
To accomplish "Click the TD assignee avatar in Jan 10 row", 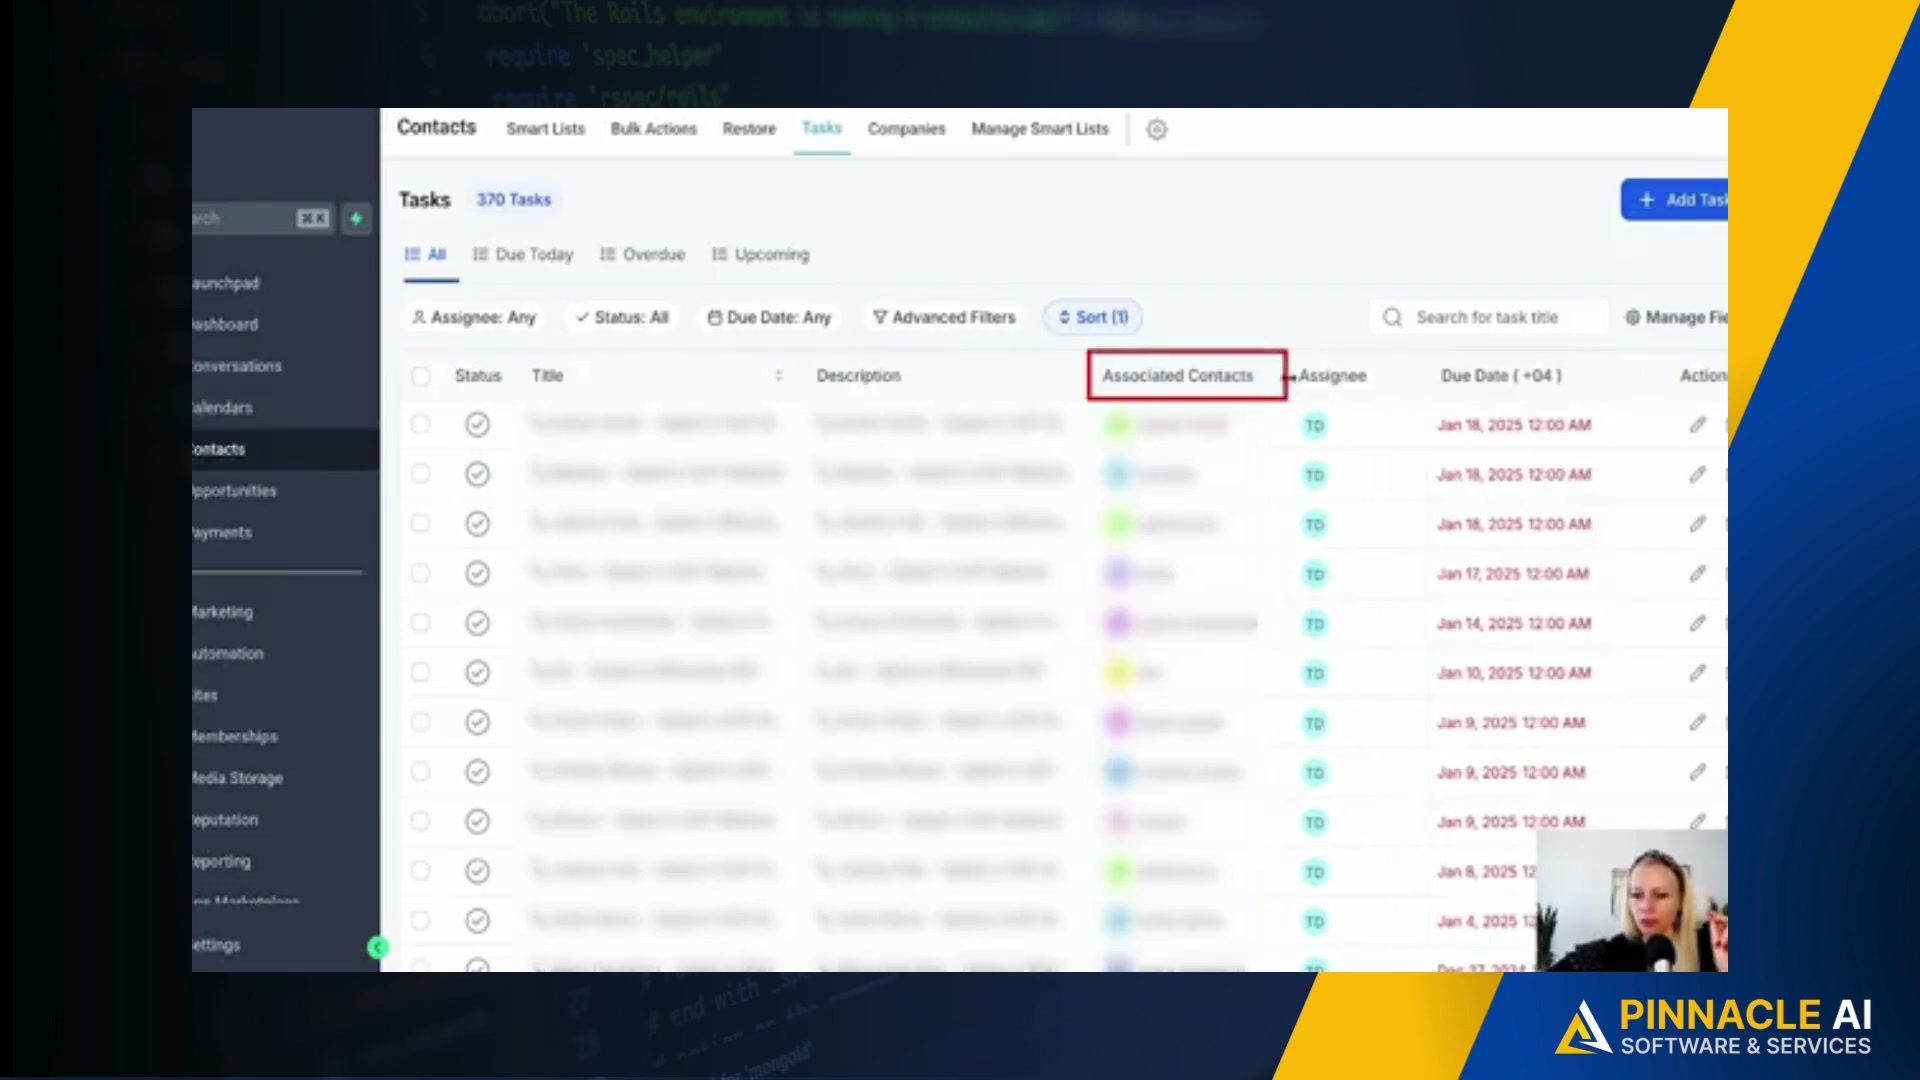I will [1315, 674].
